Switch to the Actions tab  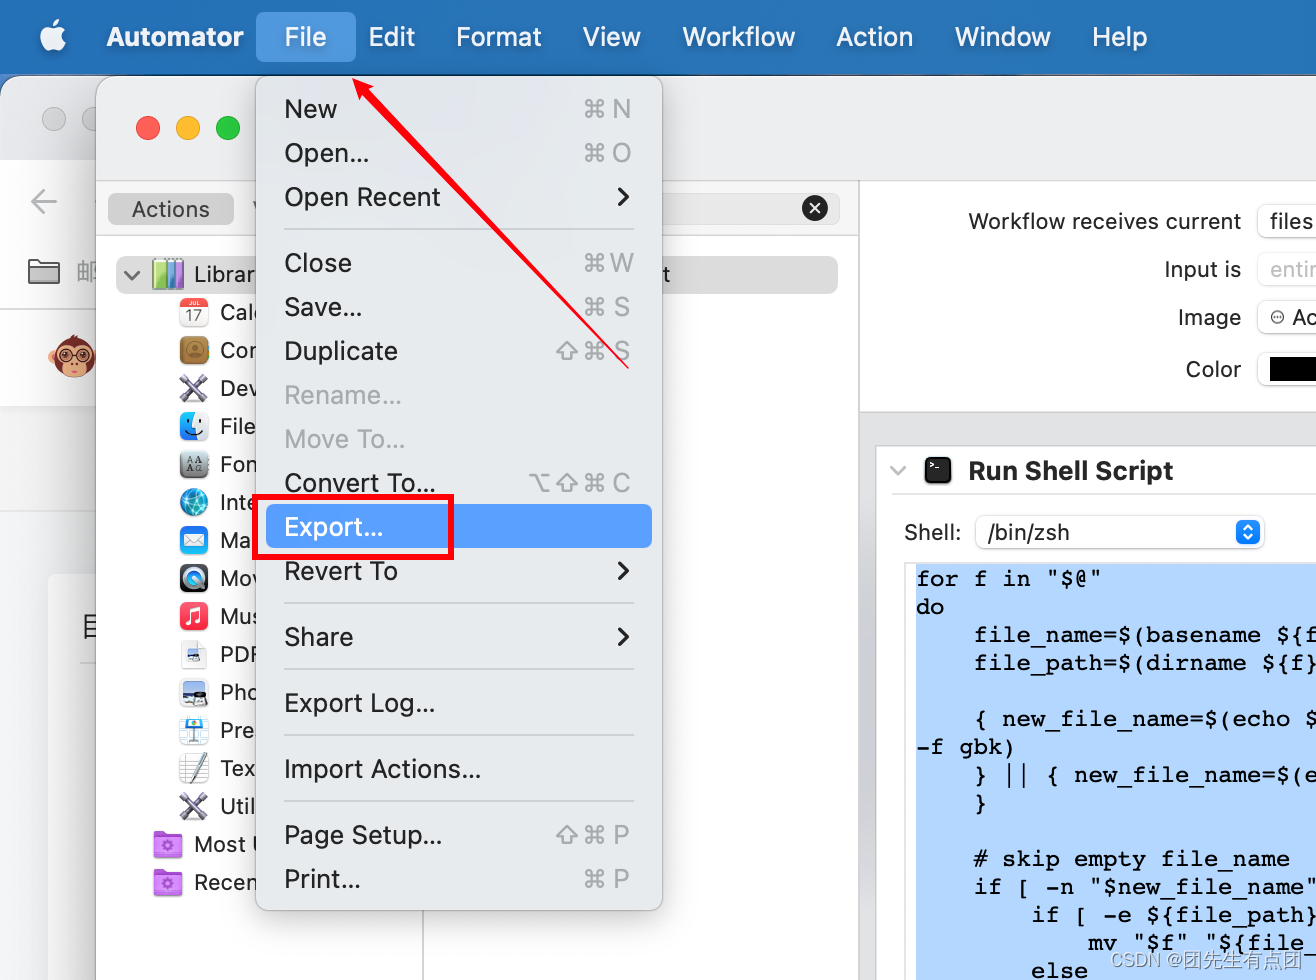tap(171, 209)
